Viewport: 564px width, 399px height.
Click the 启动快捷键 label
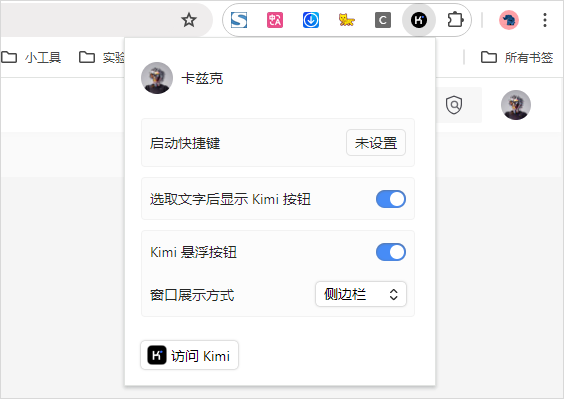(x=185, y=143)
